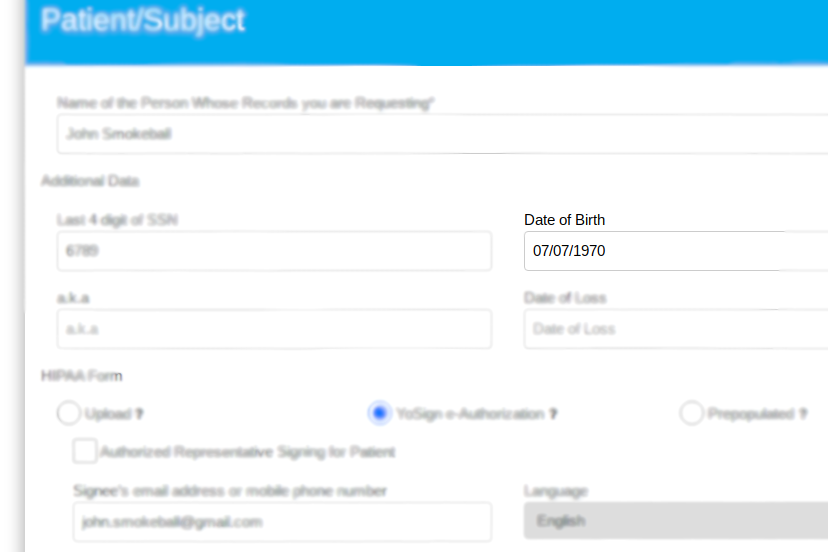This screenshot has height=552, width=828.
Task: Click the person's name input field
Action: coord(442,133)
